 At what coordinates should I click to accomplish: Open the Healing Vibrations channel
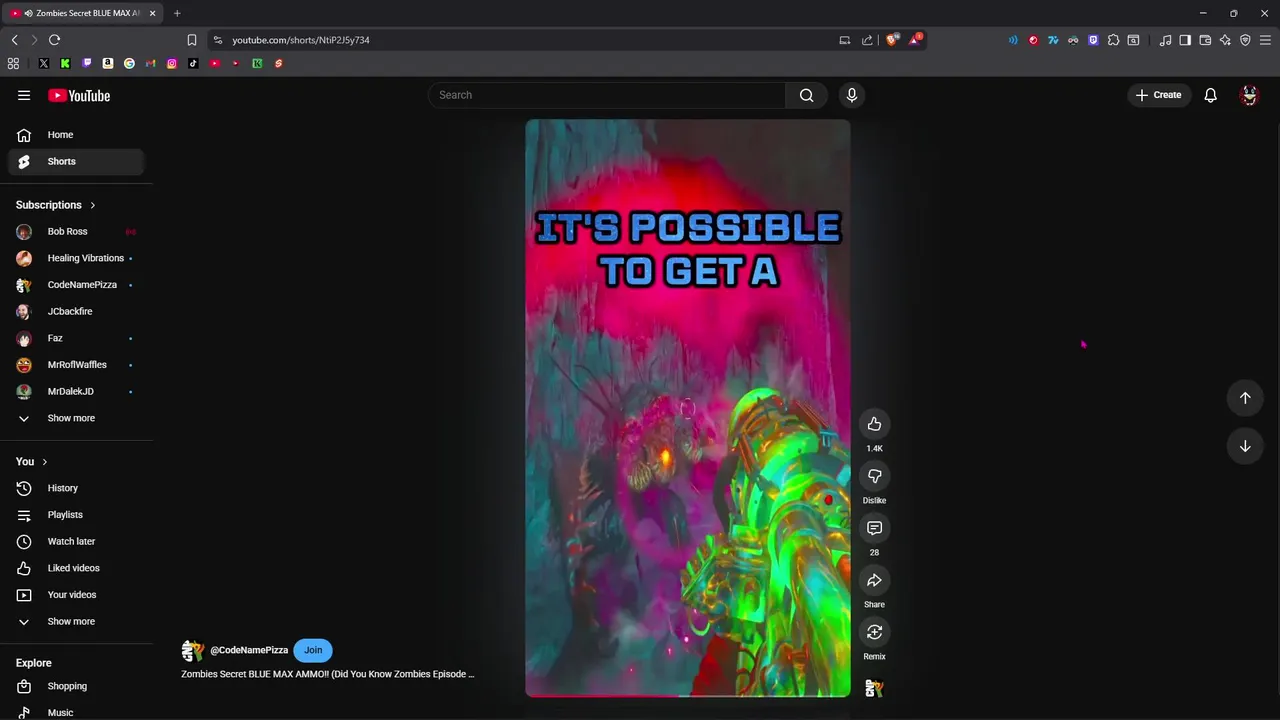76,258
